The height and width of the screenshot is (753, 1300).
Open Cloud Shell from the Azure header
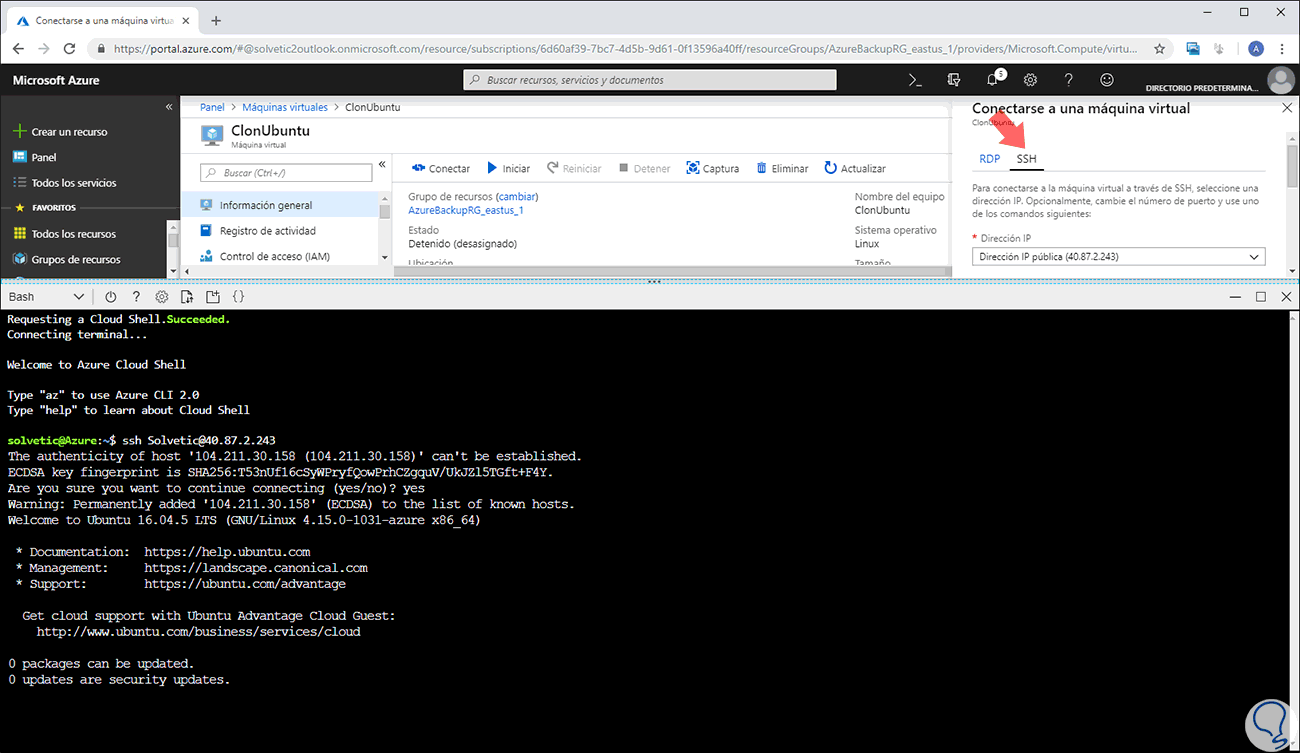click(915, 80)
